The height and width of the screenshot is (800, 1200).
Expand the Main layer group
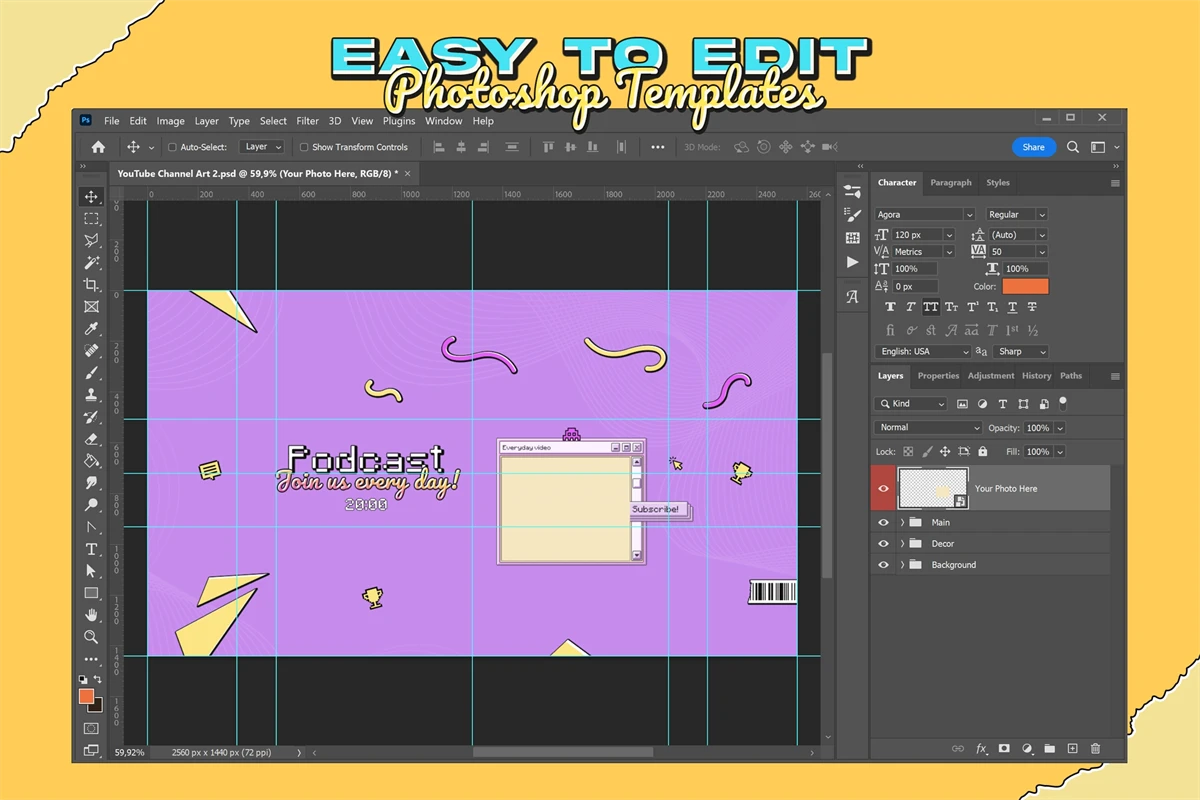click(902, 523)
